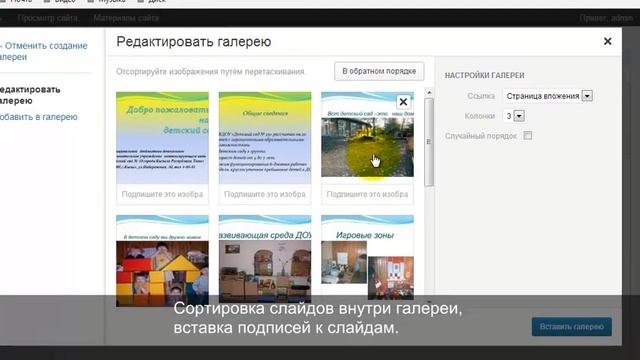Select the children with blocks slide thumbnail

pos(162,261)
